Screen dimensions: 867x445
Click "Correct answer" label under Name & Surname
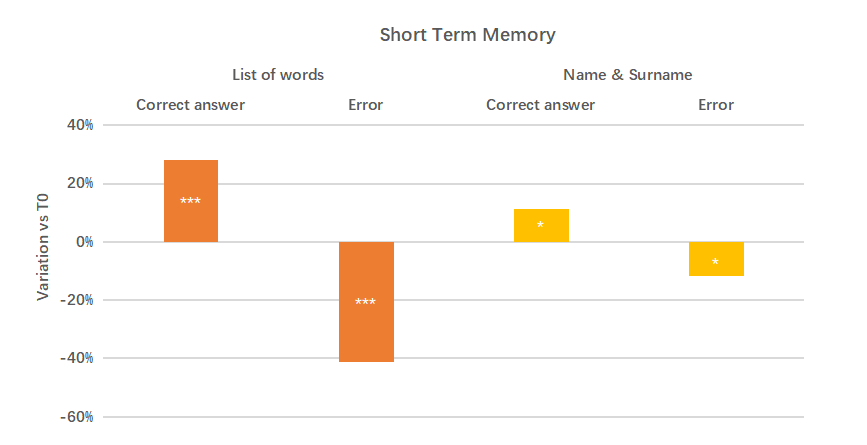tap(540, 105)
